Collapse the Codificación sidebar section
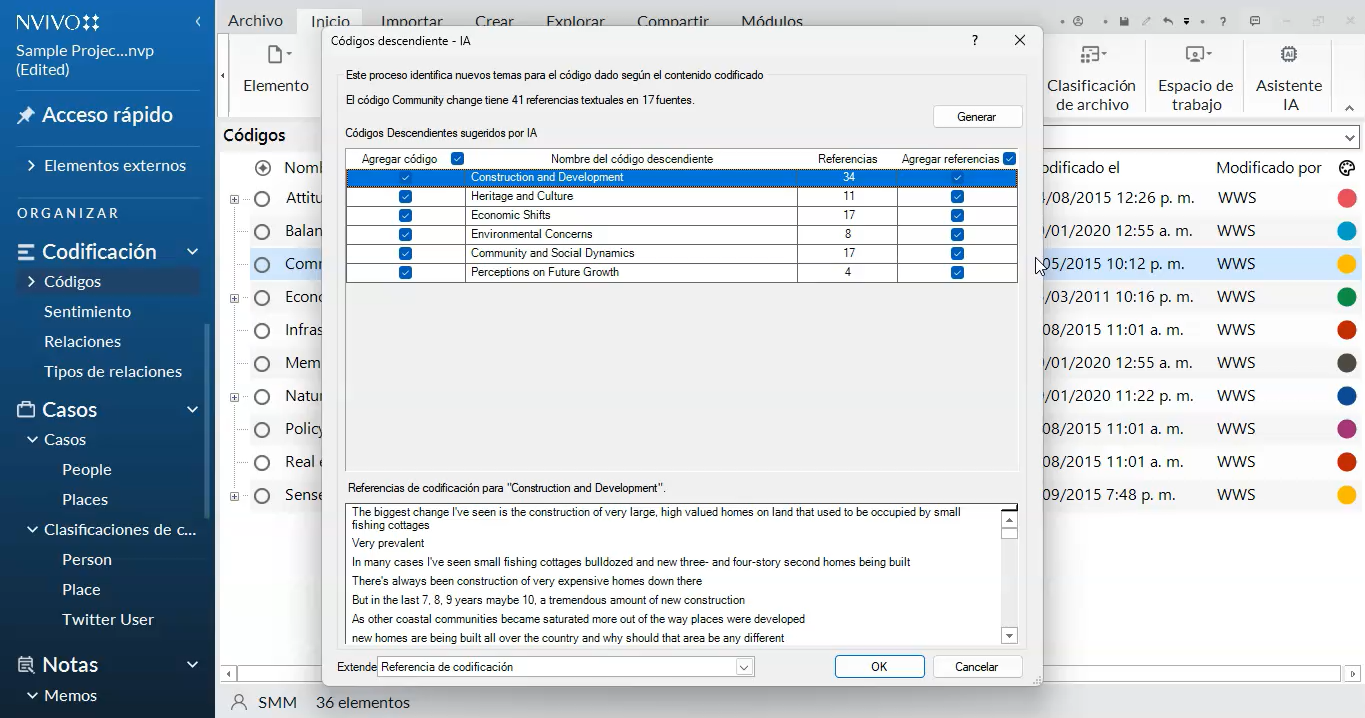The height and width of the screenshot is (718, 1365). pyautogui.click(x=192, y=252)
